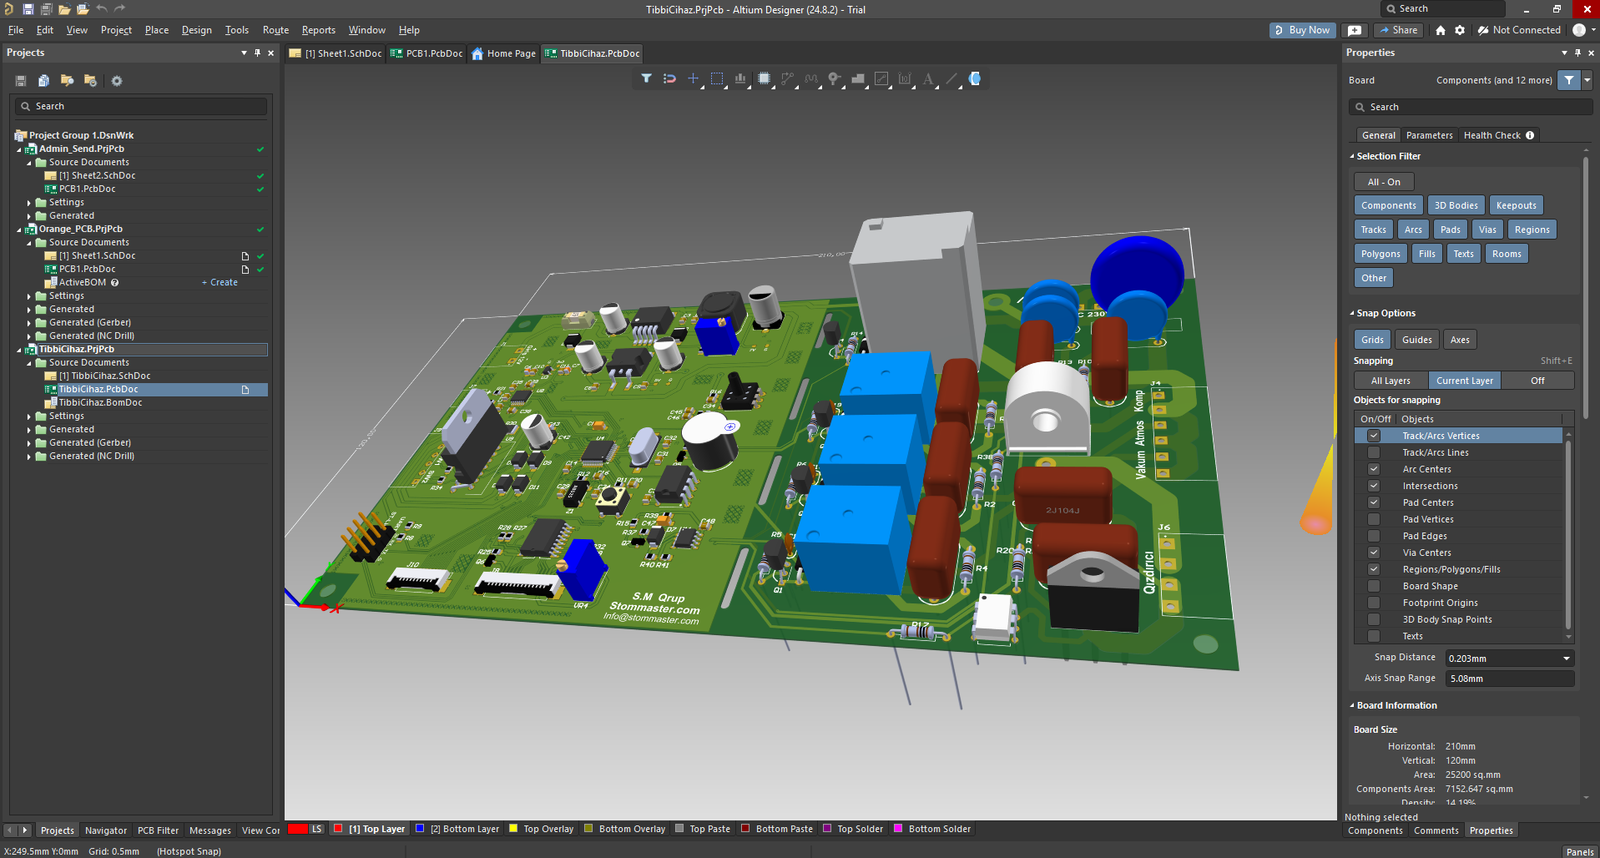Screen dimensions: 1600x858
Task: Open Projects panel settings gear
Action: click(116, 81)
